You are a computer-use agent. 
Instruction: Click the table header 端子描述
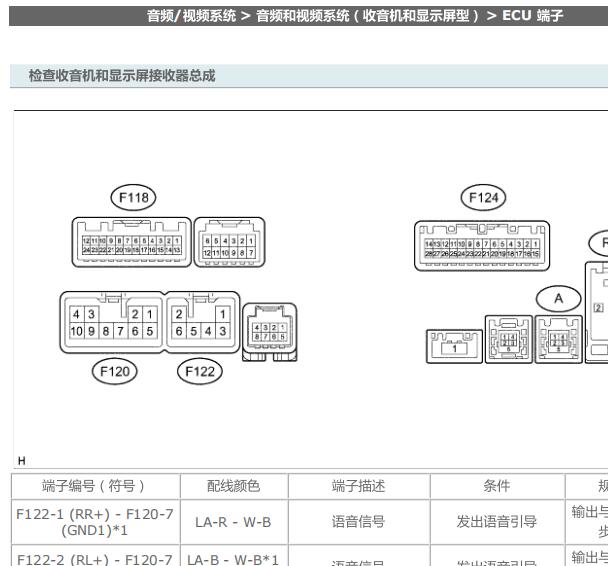358,486
